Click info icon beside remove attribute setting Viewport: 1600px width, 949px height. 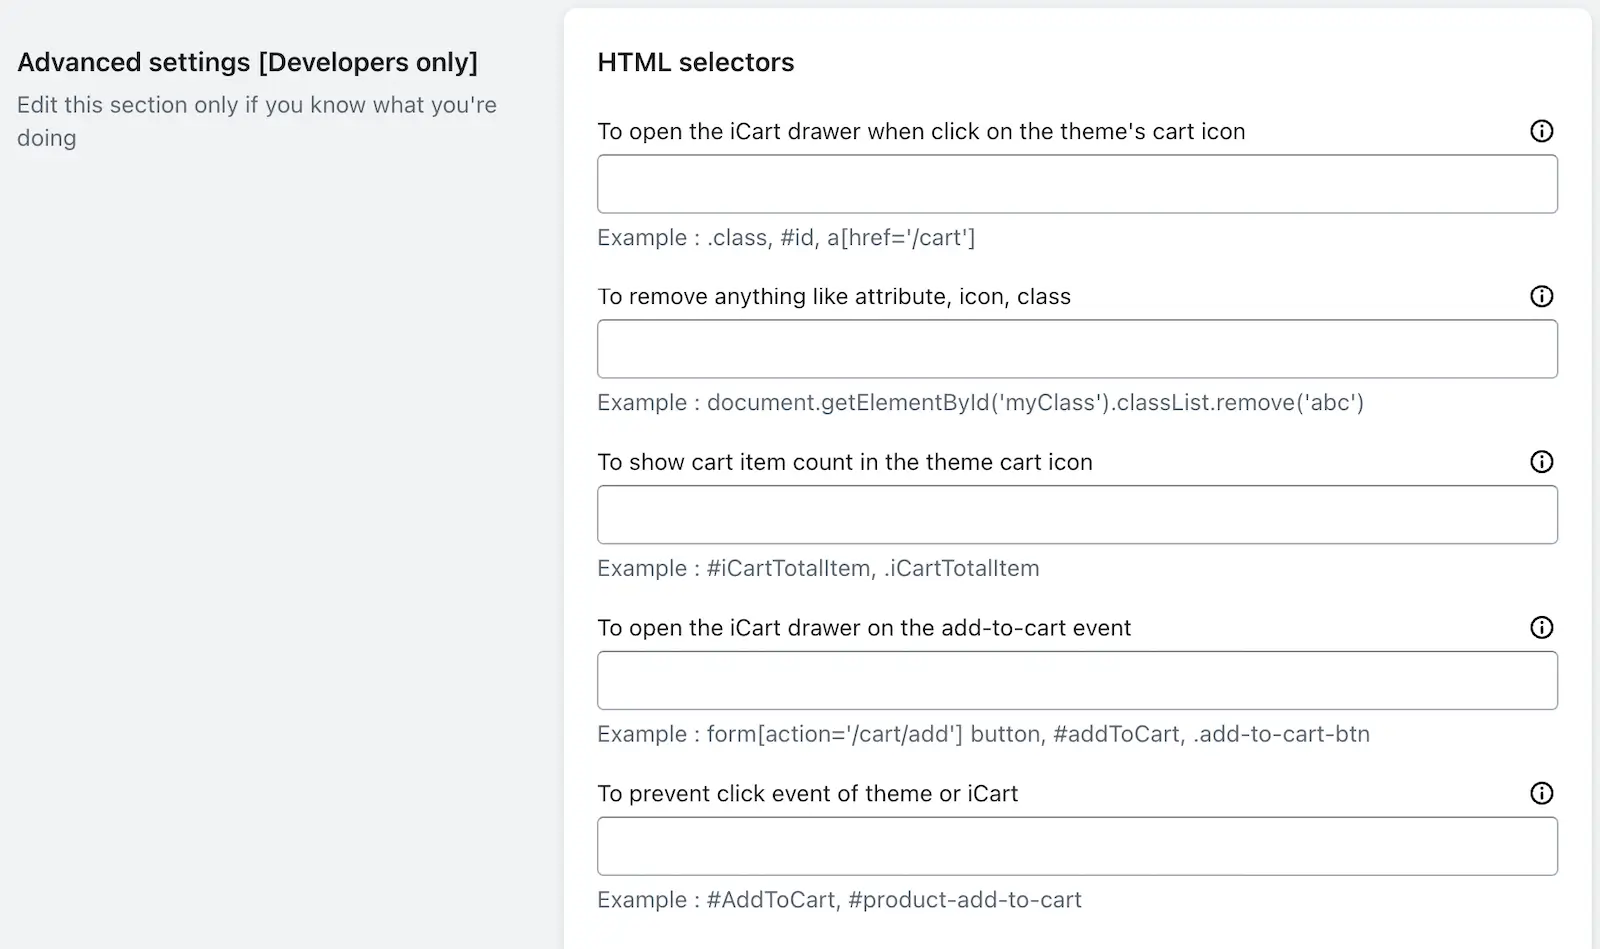(1541, 296)
